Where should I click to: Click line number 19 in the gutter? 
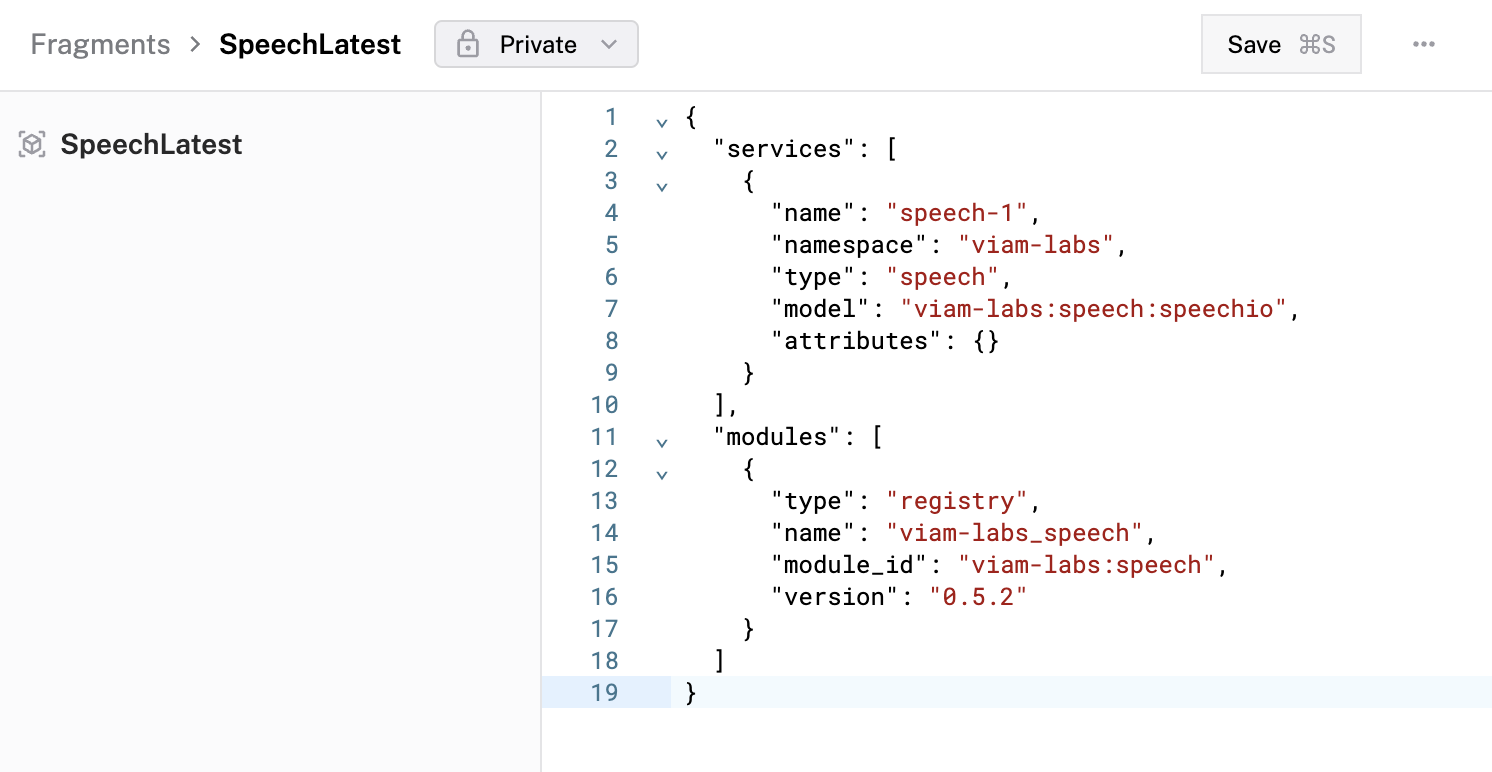pos(604,693)
